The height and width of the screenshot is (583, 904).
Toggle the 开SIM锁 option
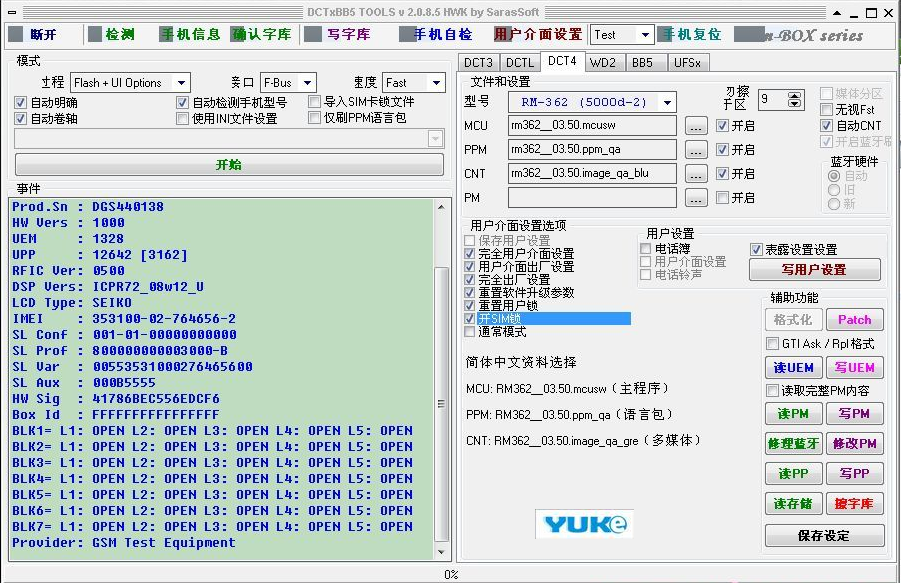[469, 319]
